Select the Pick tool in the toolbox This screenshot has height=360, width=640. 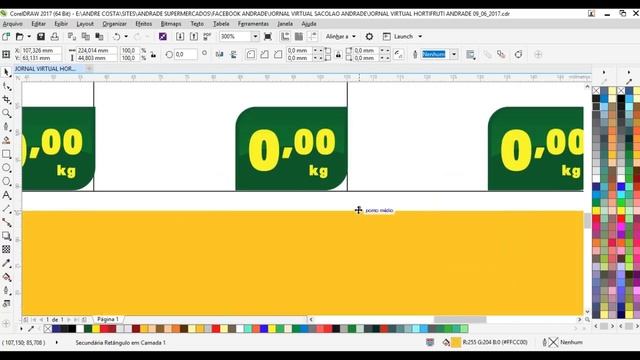click(x=6, y=73)
